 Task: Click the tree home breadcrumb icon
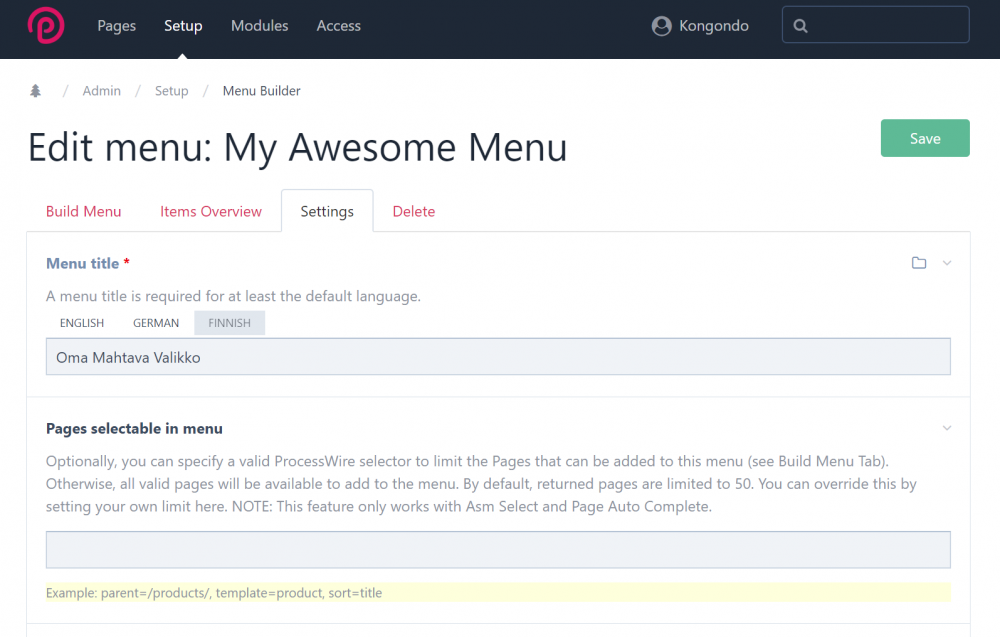(x=36, y=91)
